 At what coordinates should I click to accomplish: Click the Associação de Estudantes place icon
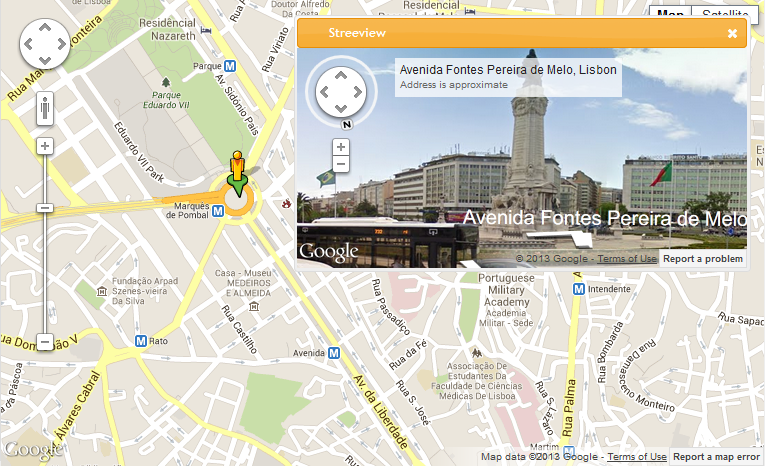tap(477, 352)
